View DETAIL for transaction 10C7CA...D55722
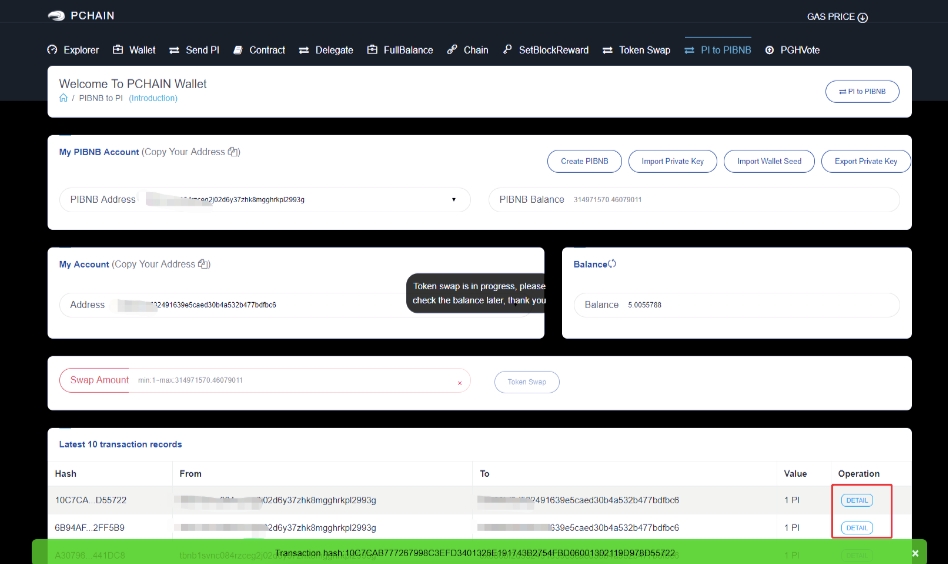Viewport: 948px width, 564px height. tap(856, 500)
